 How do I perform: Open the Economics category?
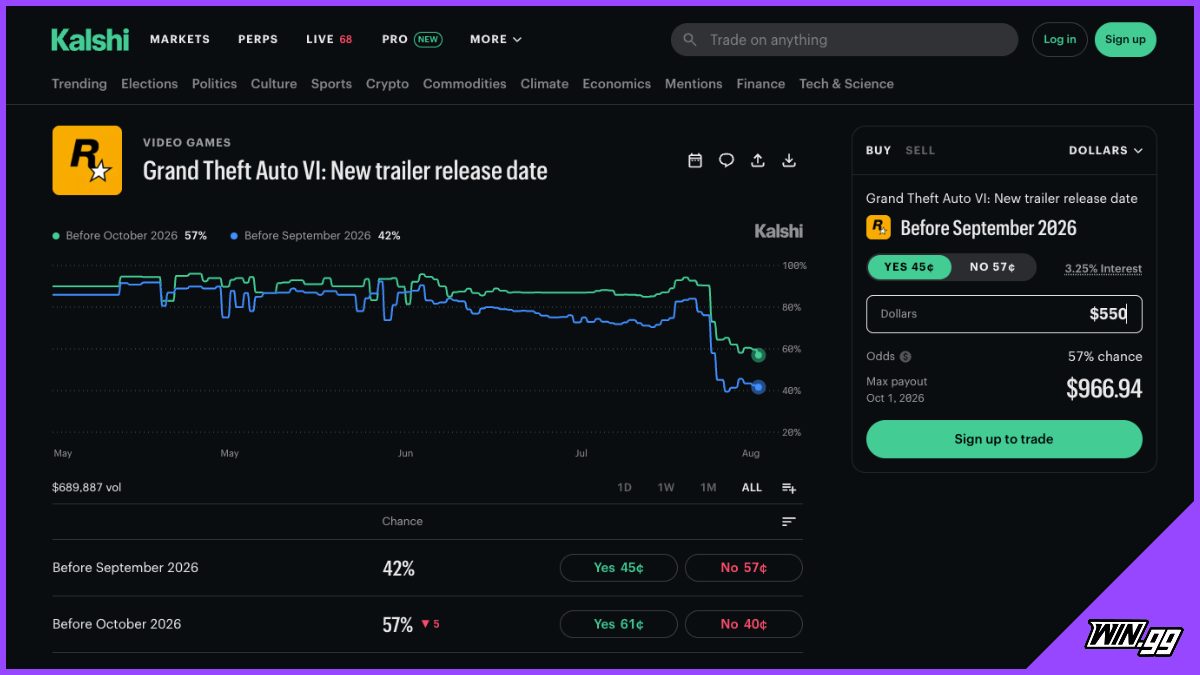(616, 84)
